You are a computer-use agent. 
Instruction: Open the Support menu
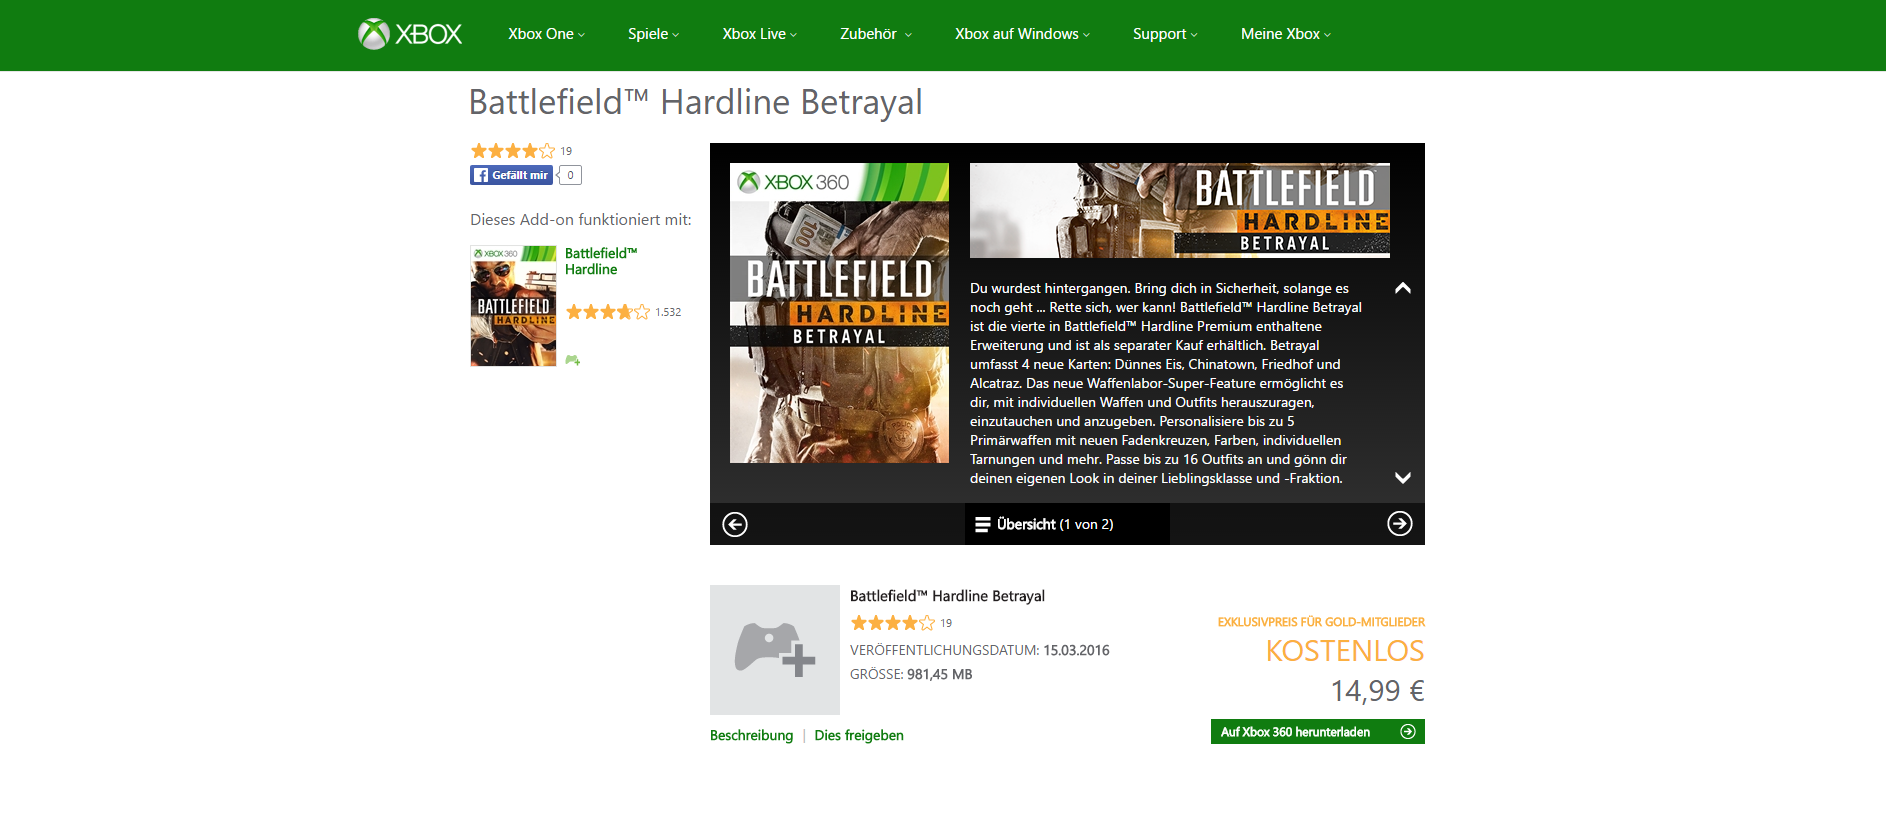point(1164,34)
